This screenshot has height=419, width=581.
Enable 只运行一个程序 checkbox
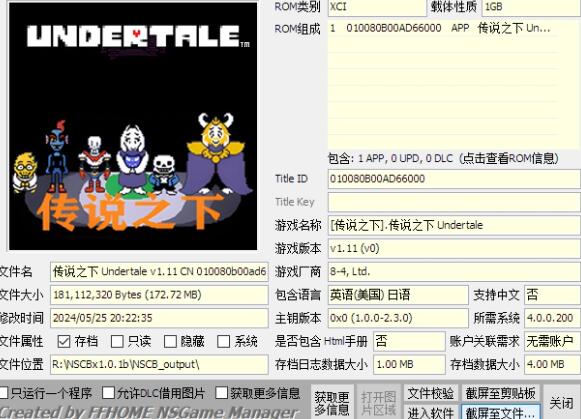tap(3, 393)
